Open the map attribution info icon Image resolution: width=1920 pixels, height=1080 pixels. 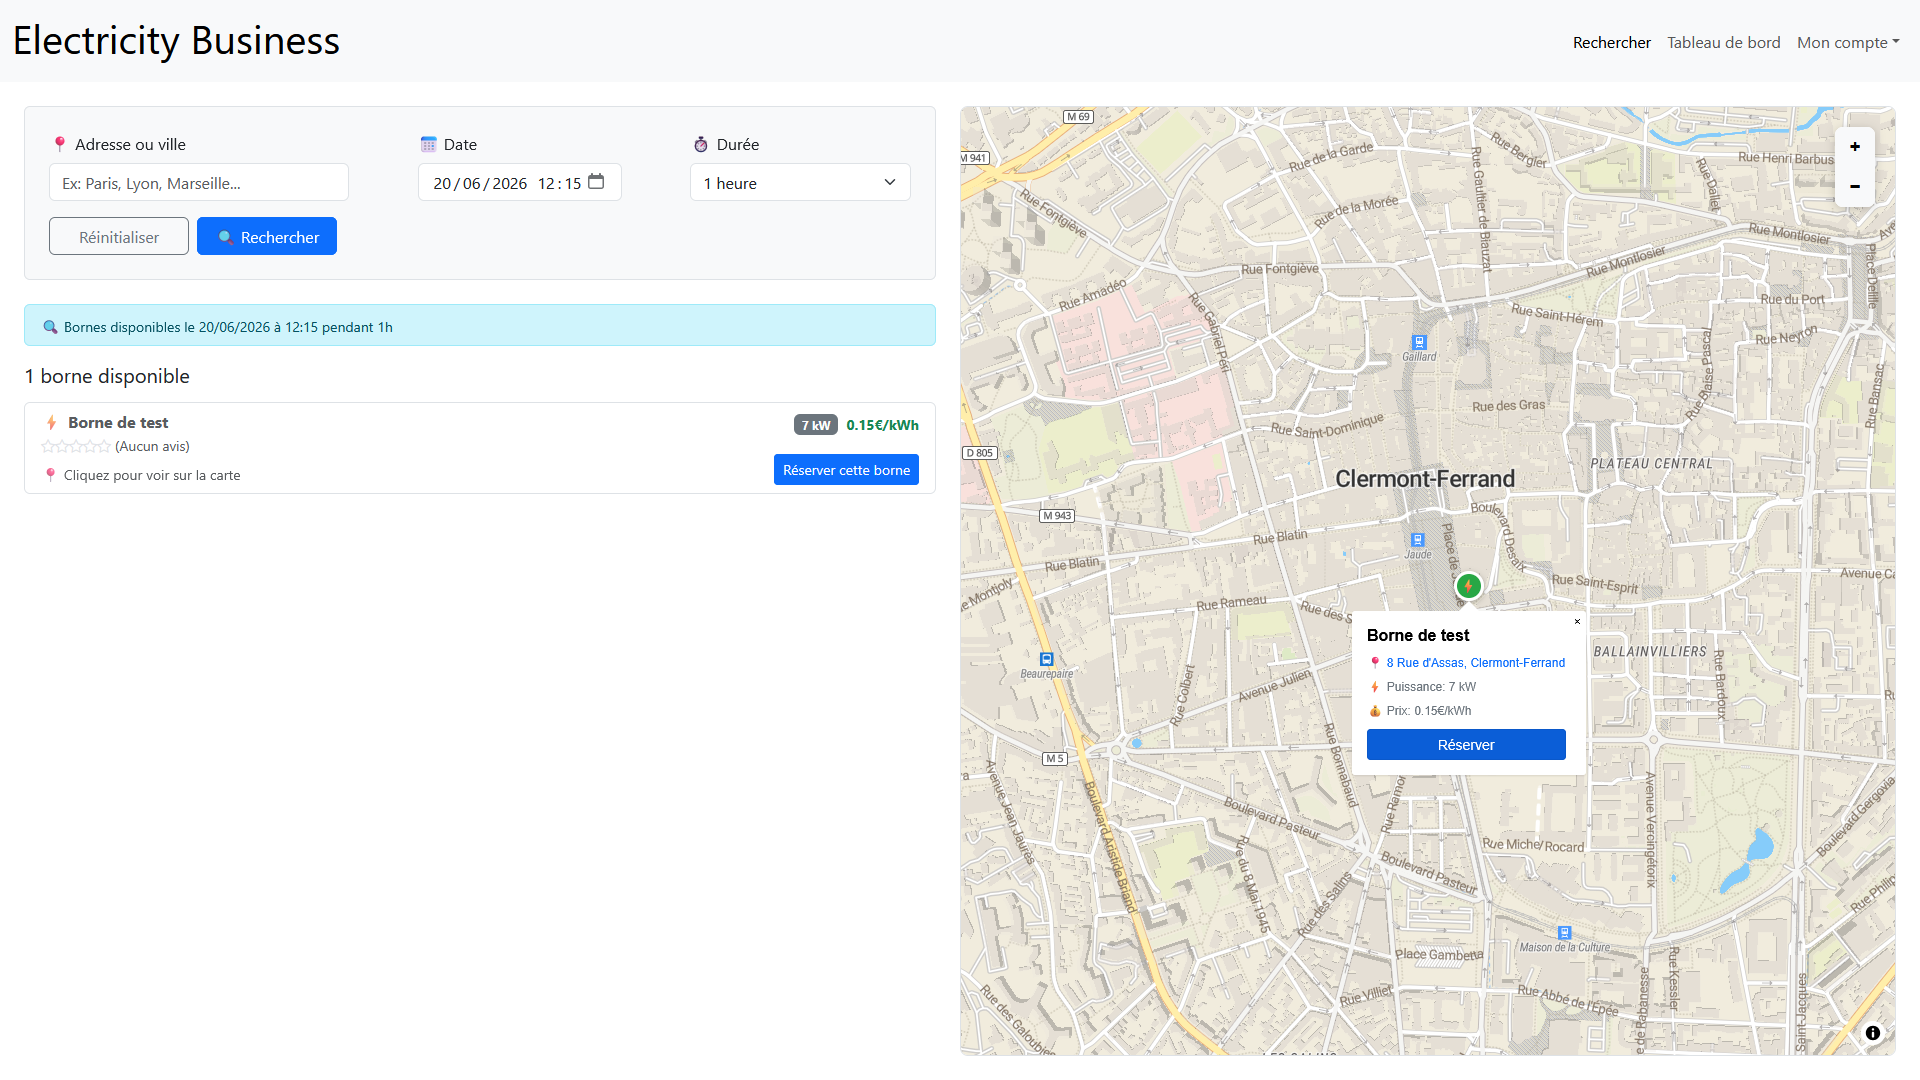tap(1873, 1033)
